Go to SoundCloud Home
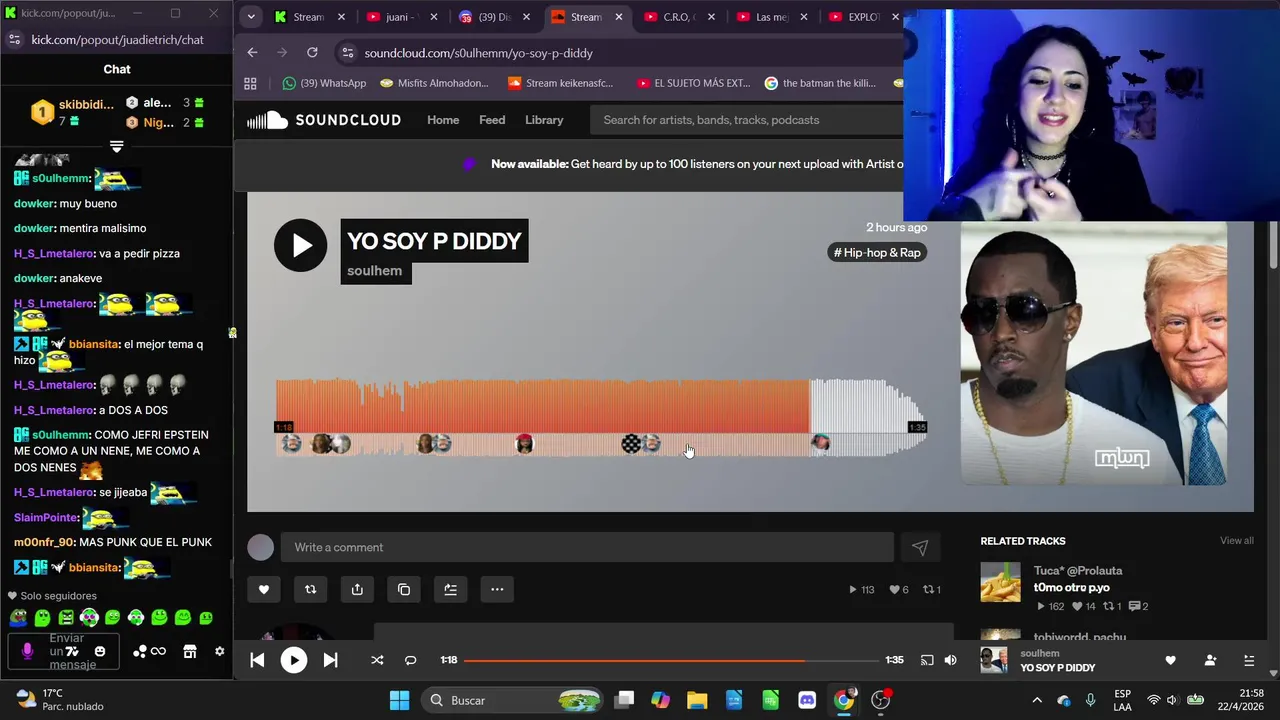1280x720 pixels. tap(443, 120)
